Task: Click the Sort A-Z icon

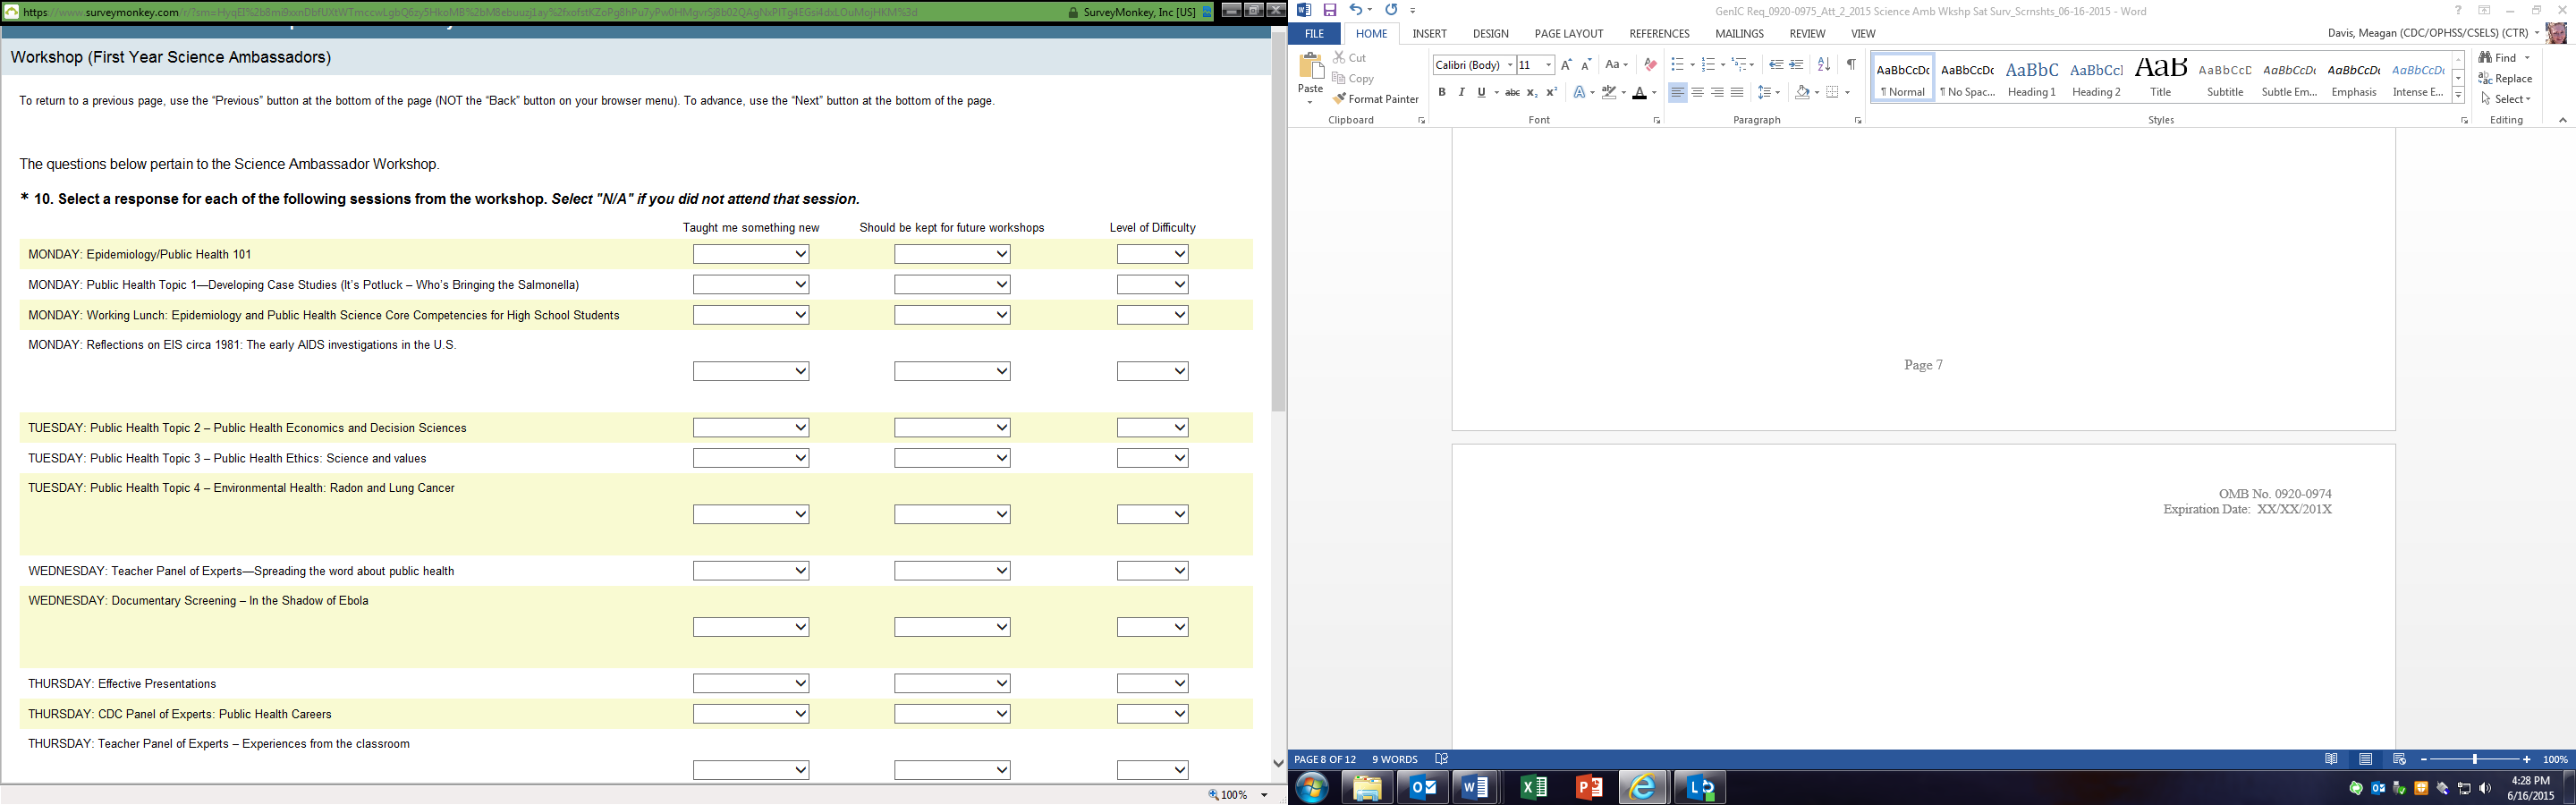Action: tap(1823, 64)
